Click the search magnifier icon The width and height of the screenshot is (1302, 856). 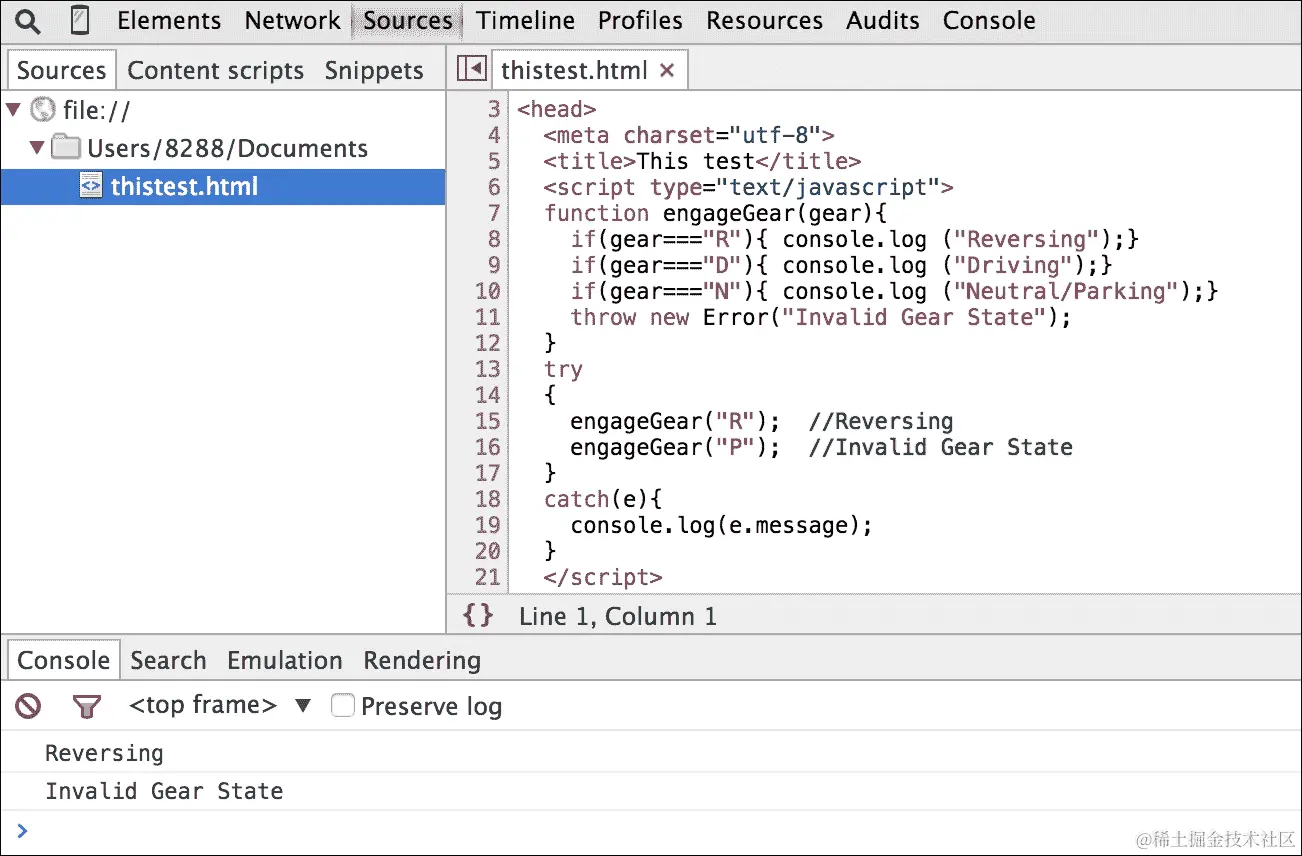click(25, 20)
